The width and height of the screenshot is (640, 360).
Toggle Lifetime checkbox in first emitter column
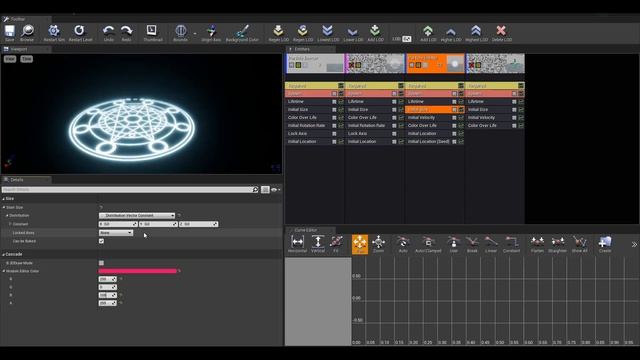[x=334, y=102]
